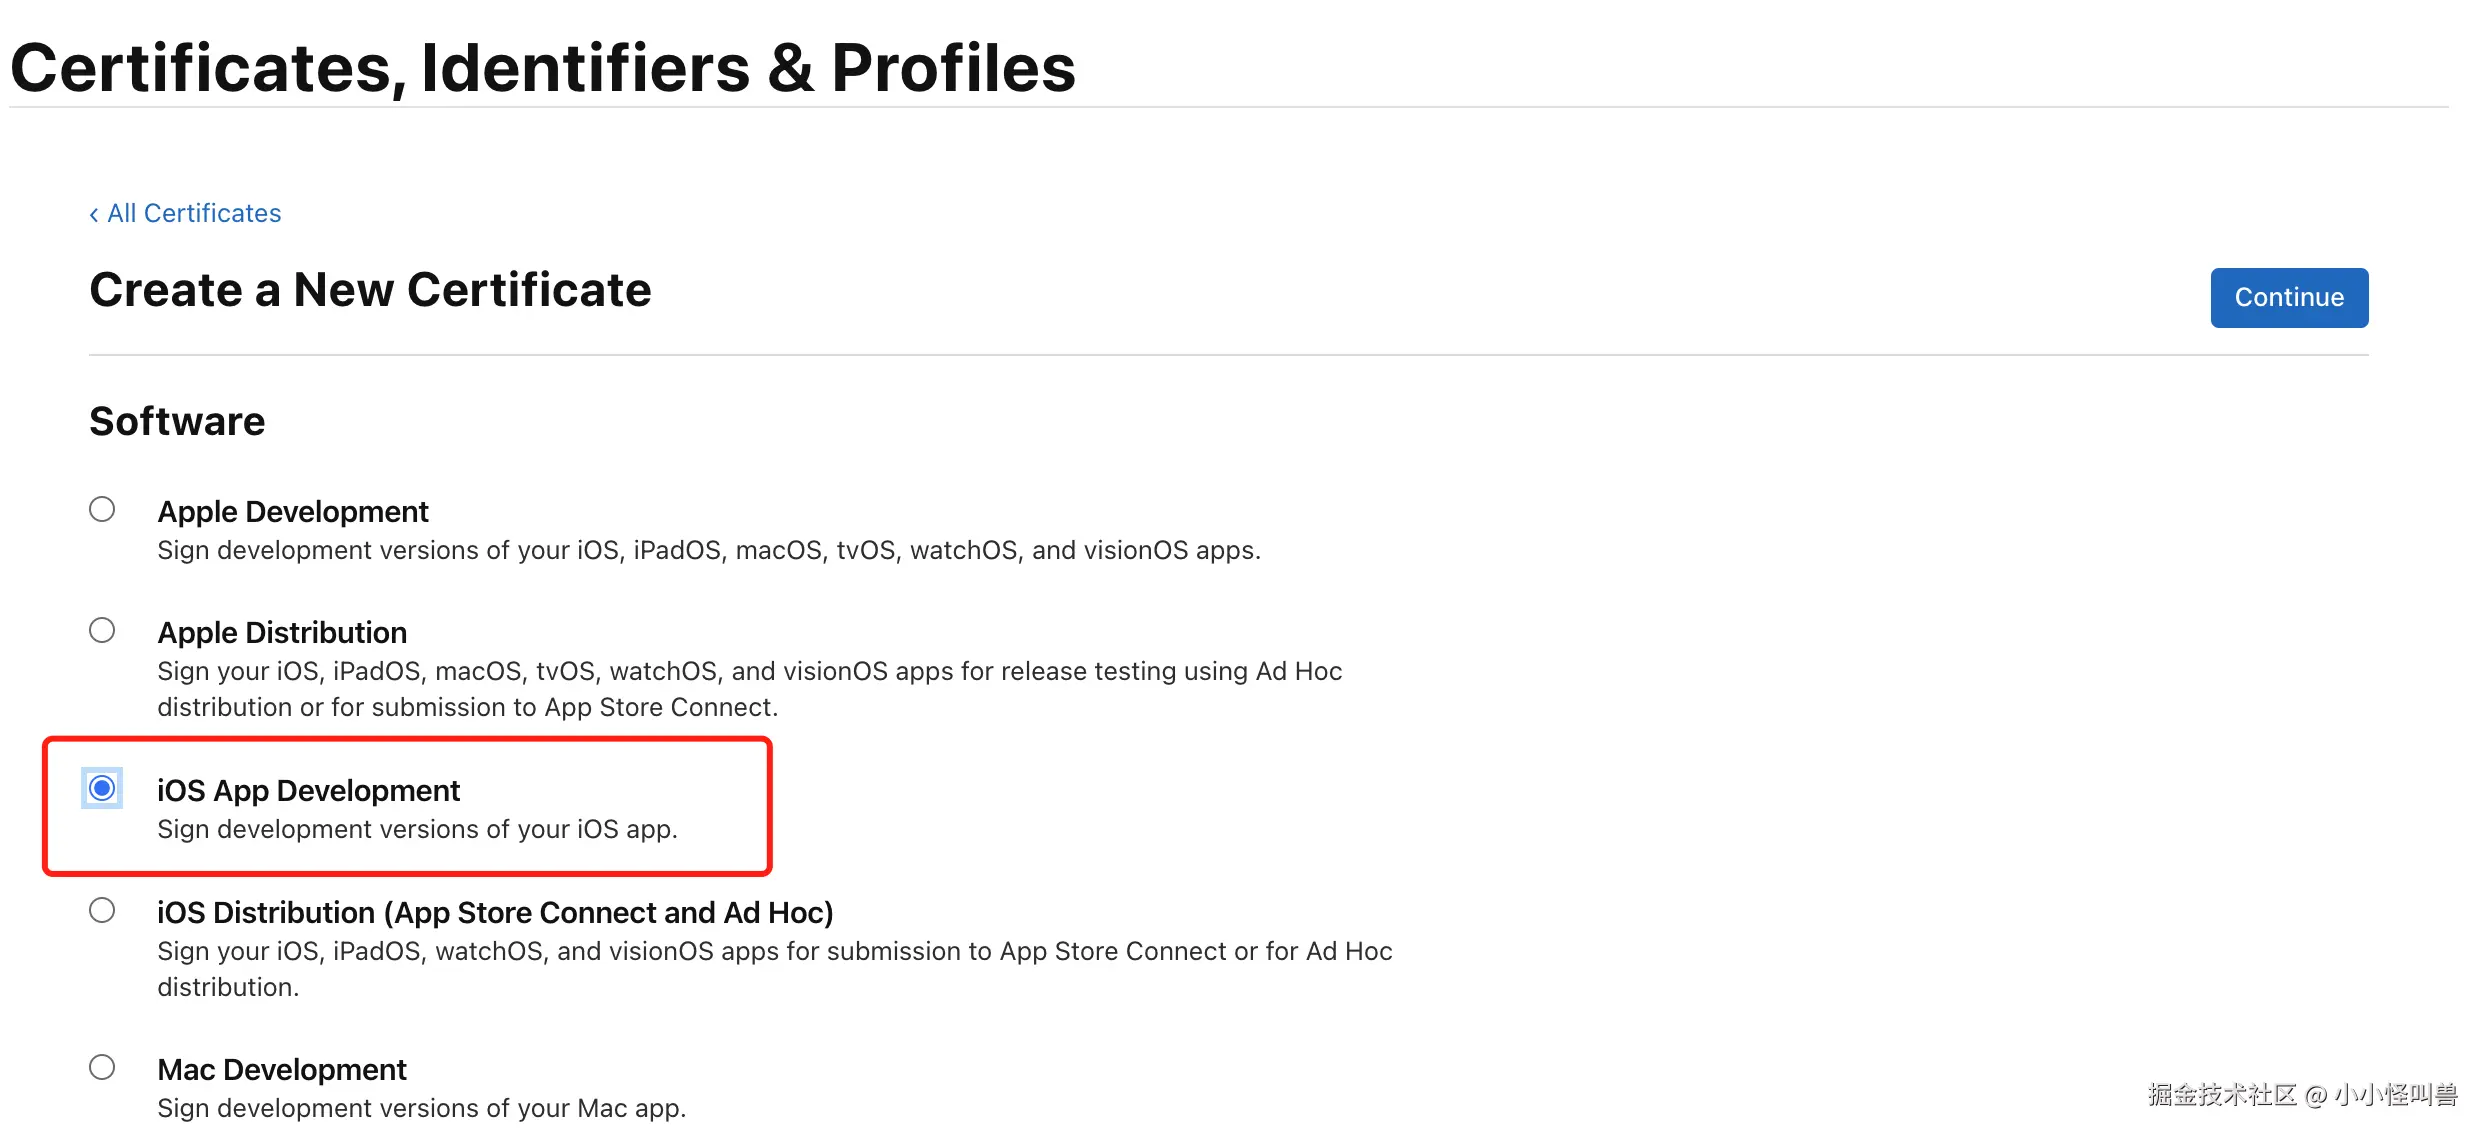Click the 'Sign development versions of your iOS app' text
Viewport: 2488px width, 1138px height.
(417, 829)
